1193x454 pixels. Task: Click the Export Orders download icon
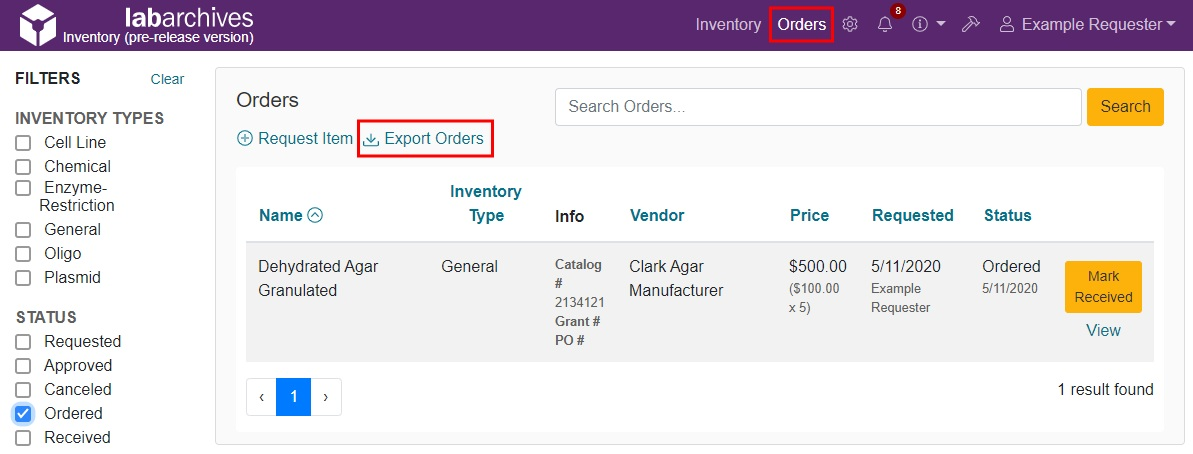pyautogui.click(x=371, y=139)
